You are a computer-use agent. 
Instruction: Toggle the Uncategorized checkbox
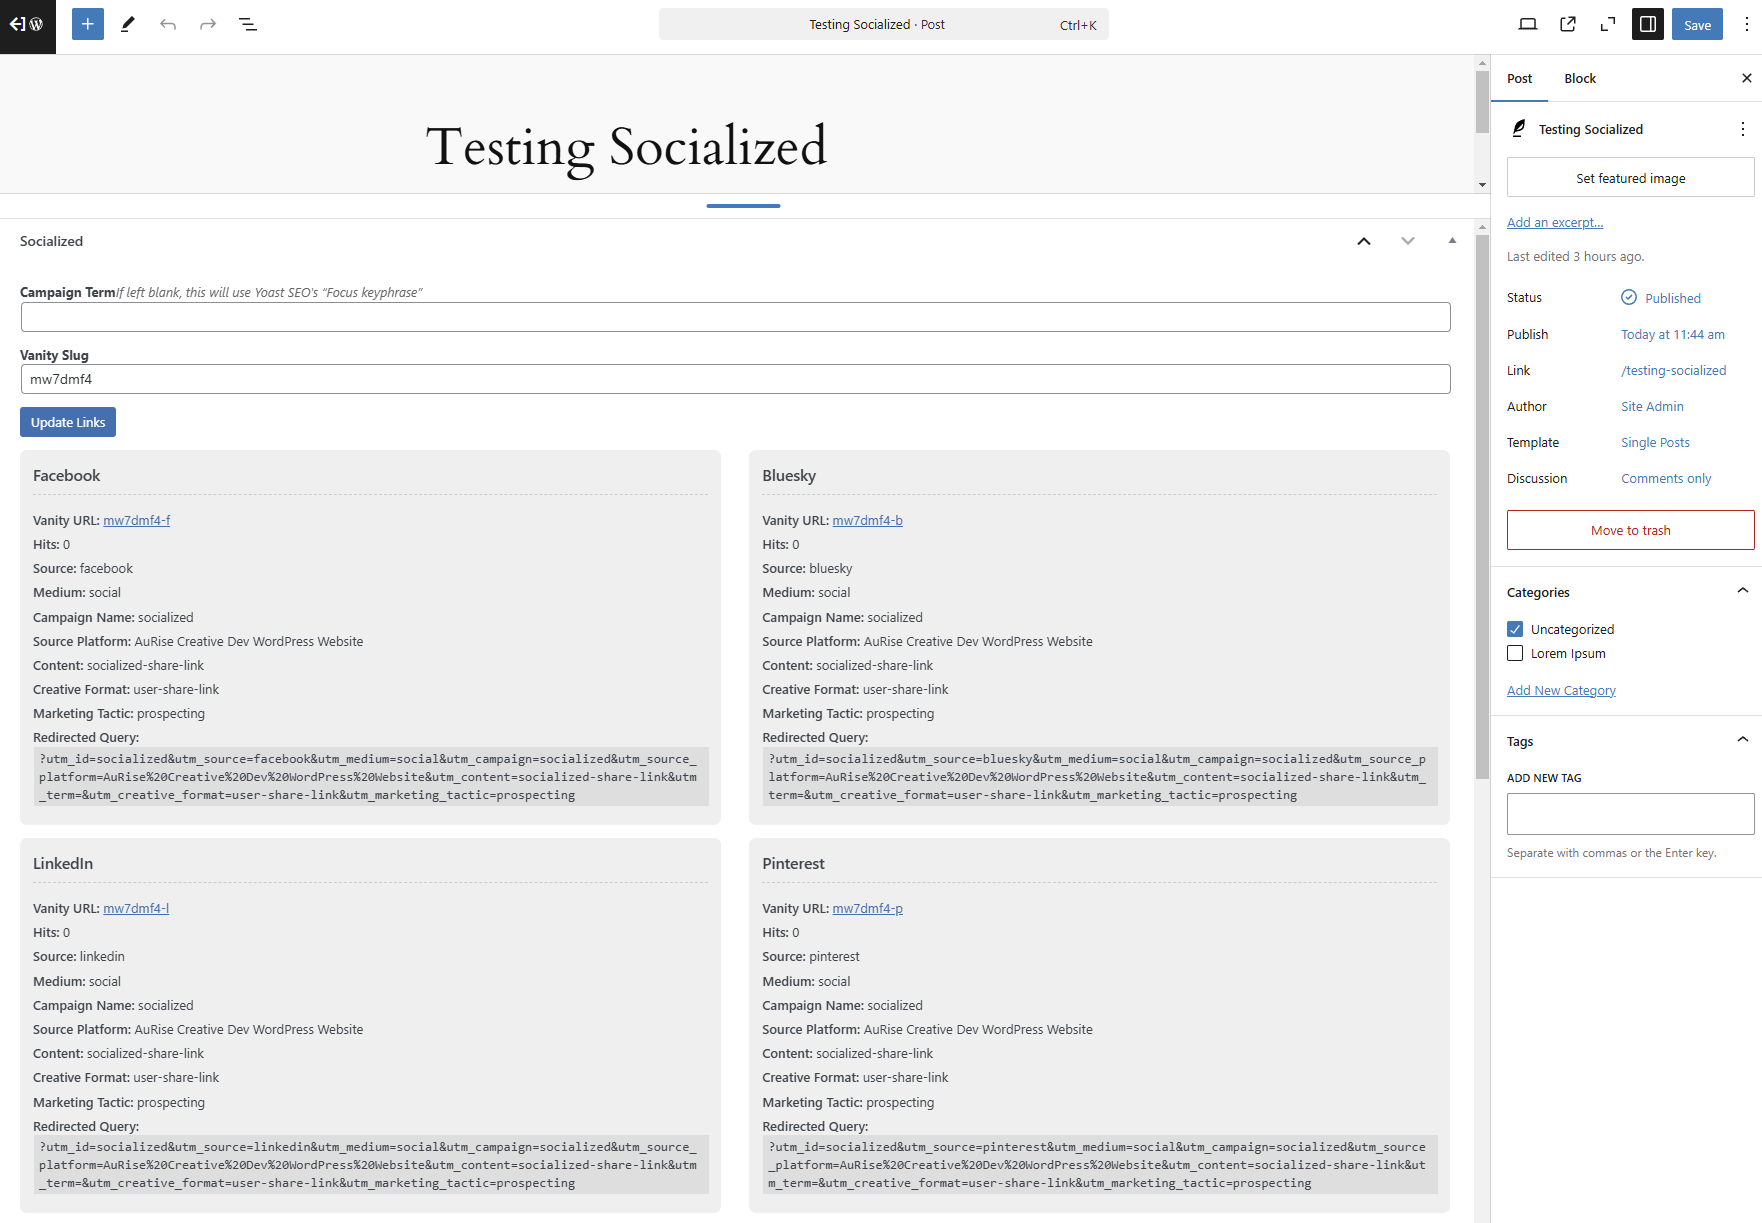tap(1515, 629)
